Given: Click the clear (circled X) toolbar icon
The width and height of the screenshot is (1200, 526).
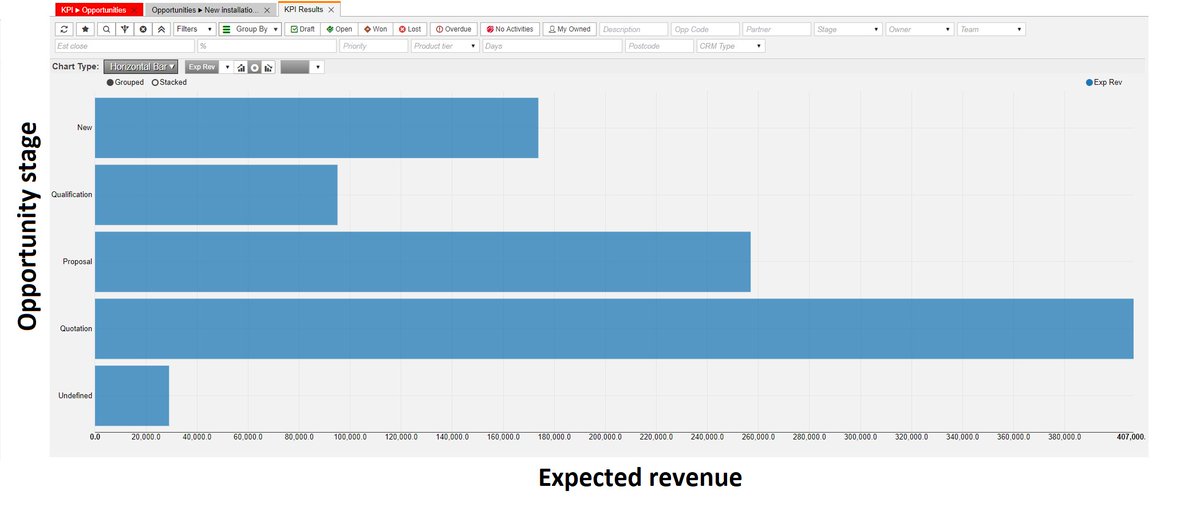Looking at the screenshot, I should point(143,29).
